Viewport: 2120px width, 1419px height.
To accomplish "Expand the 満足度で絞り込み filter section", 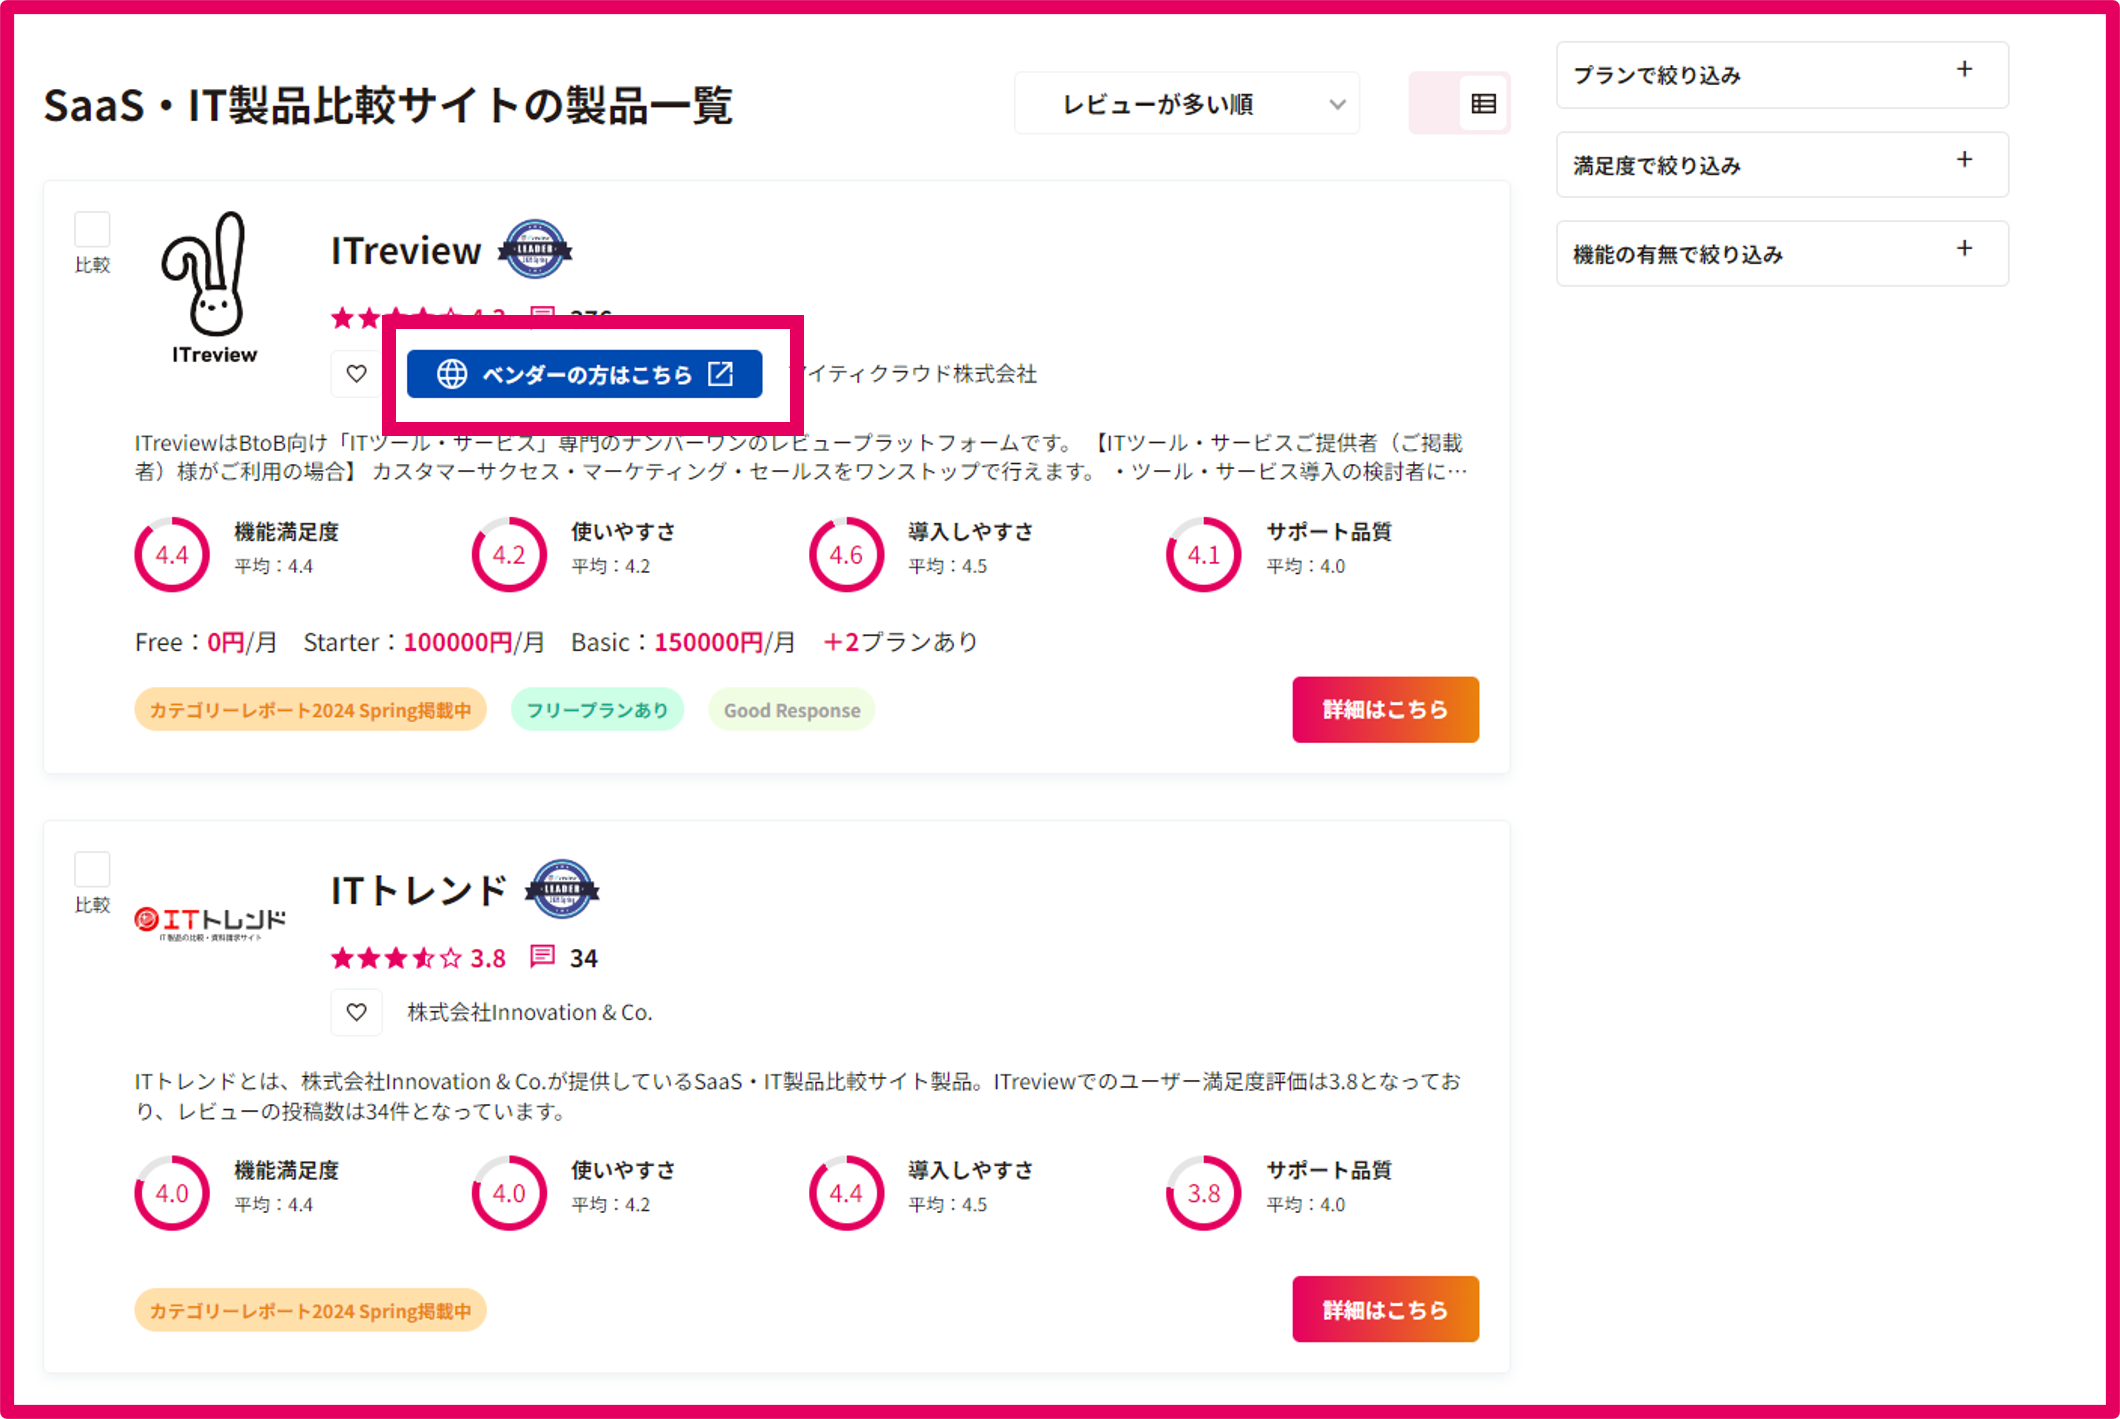I will [x=1782, y=164].
